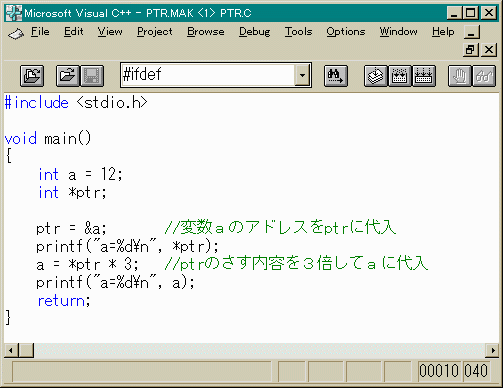The width and height of the screenshot is (503, 388).
Task: Open the Help menu
Action: (443, 32)
